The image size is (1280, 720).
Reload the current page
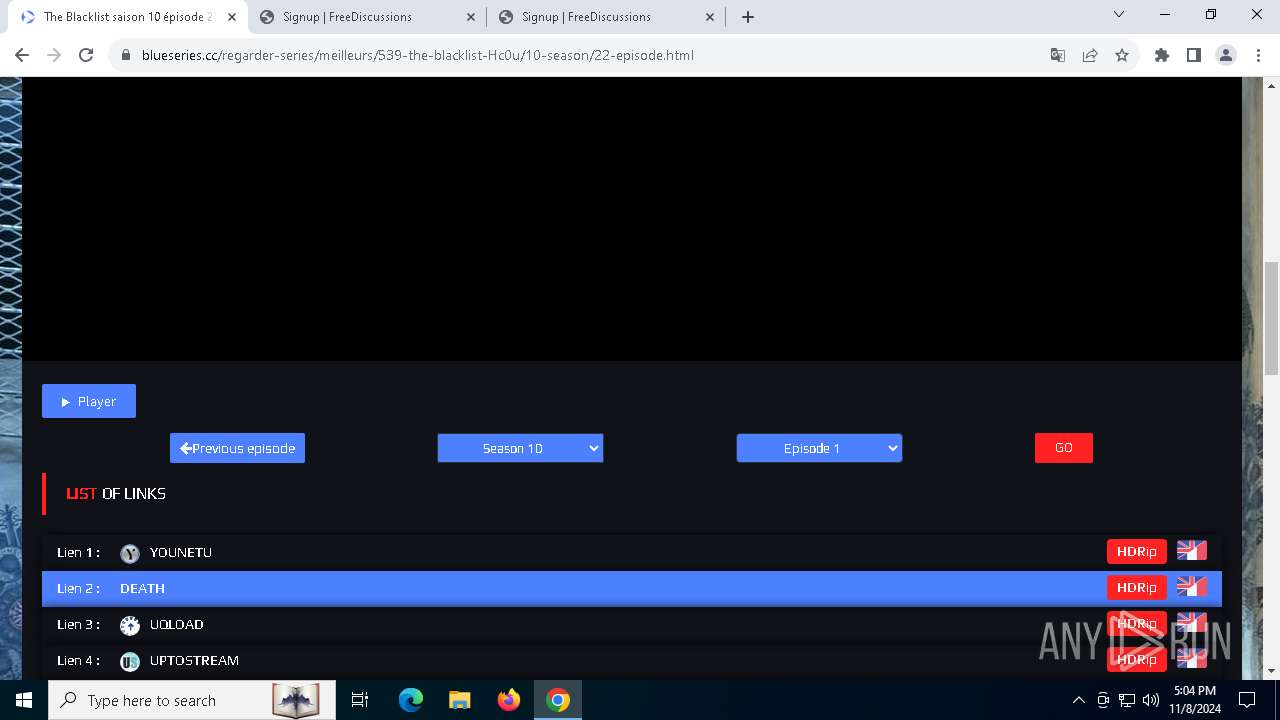(x=86, y=55)
